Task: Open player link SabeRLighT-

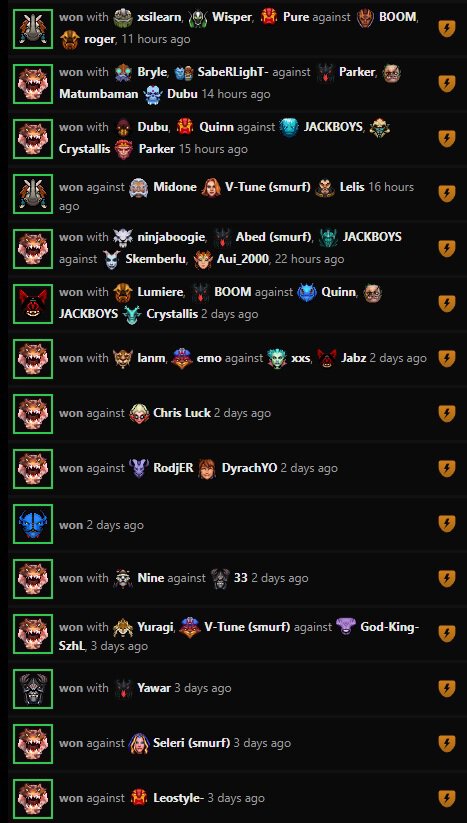Action: [233, 72]
